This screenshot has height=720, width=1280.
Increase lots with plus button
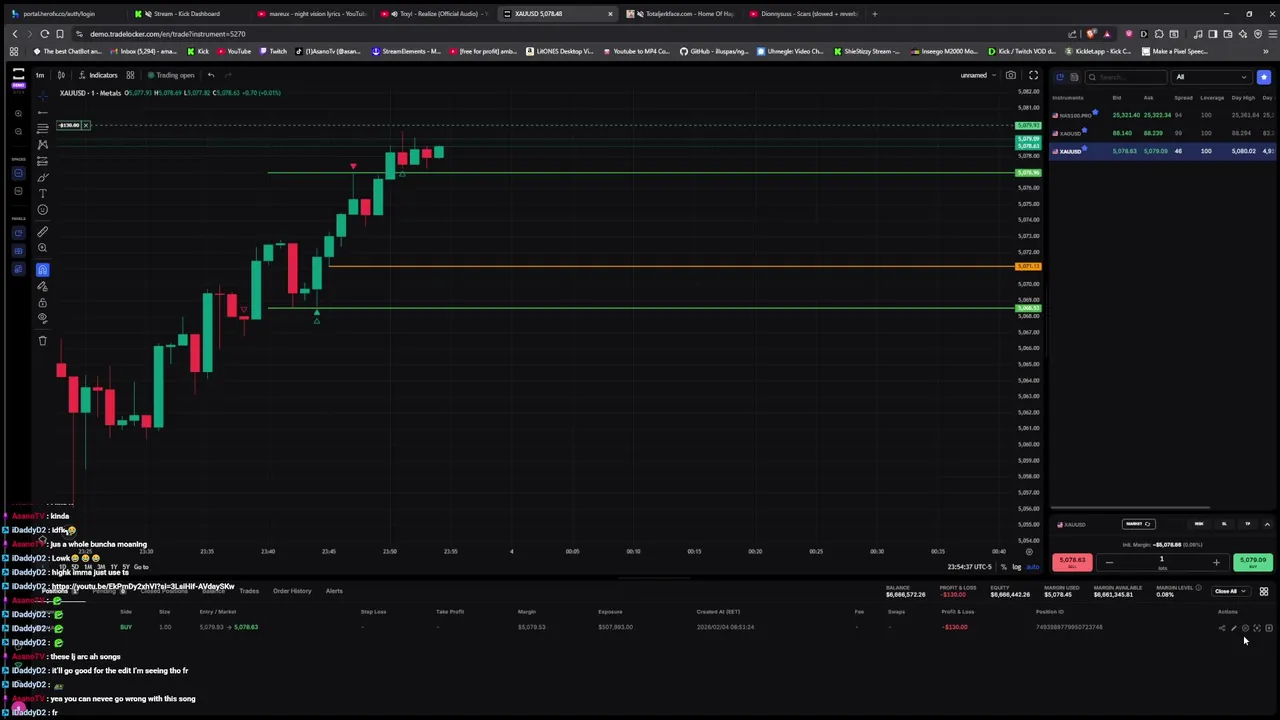tap(1216, 563)
